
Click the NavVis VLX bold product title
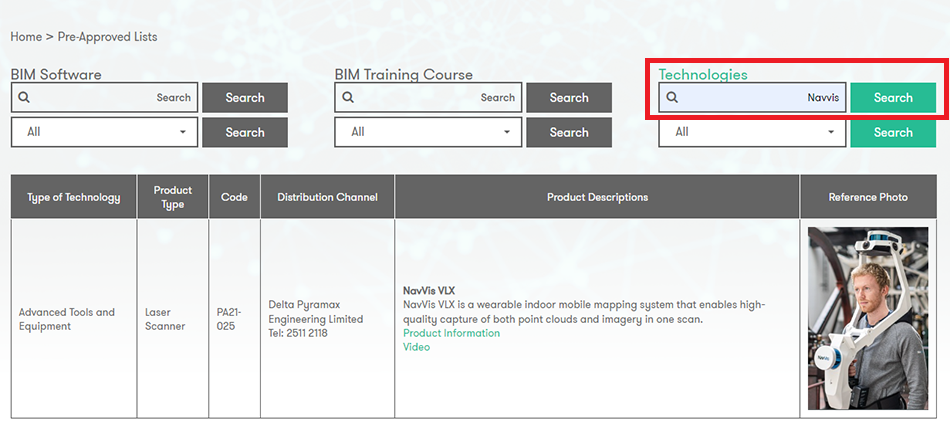click(429, 291)
